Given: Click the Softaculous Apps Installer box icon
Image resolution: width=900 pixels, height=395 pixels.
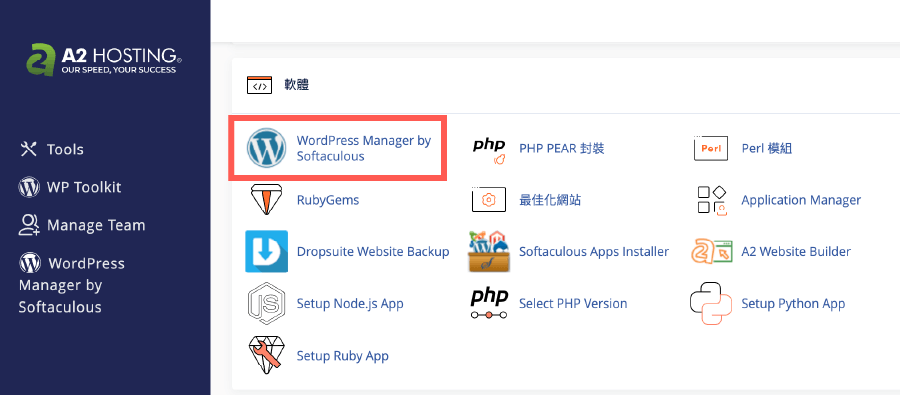Looking at the screenshot, I should pyautogui.click(x=489, y=251).
